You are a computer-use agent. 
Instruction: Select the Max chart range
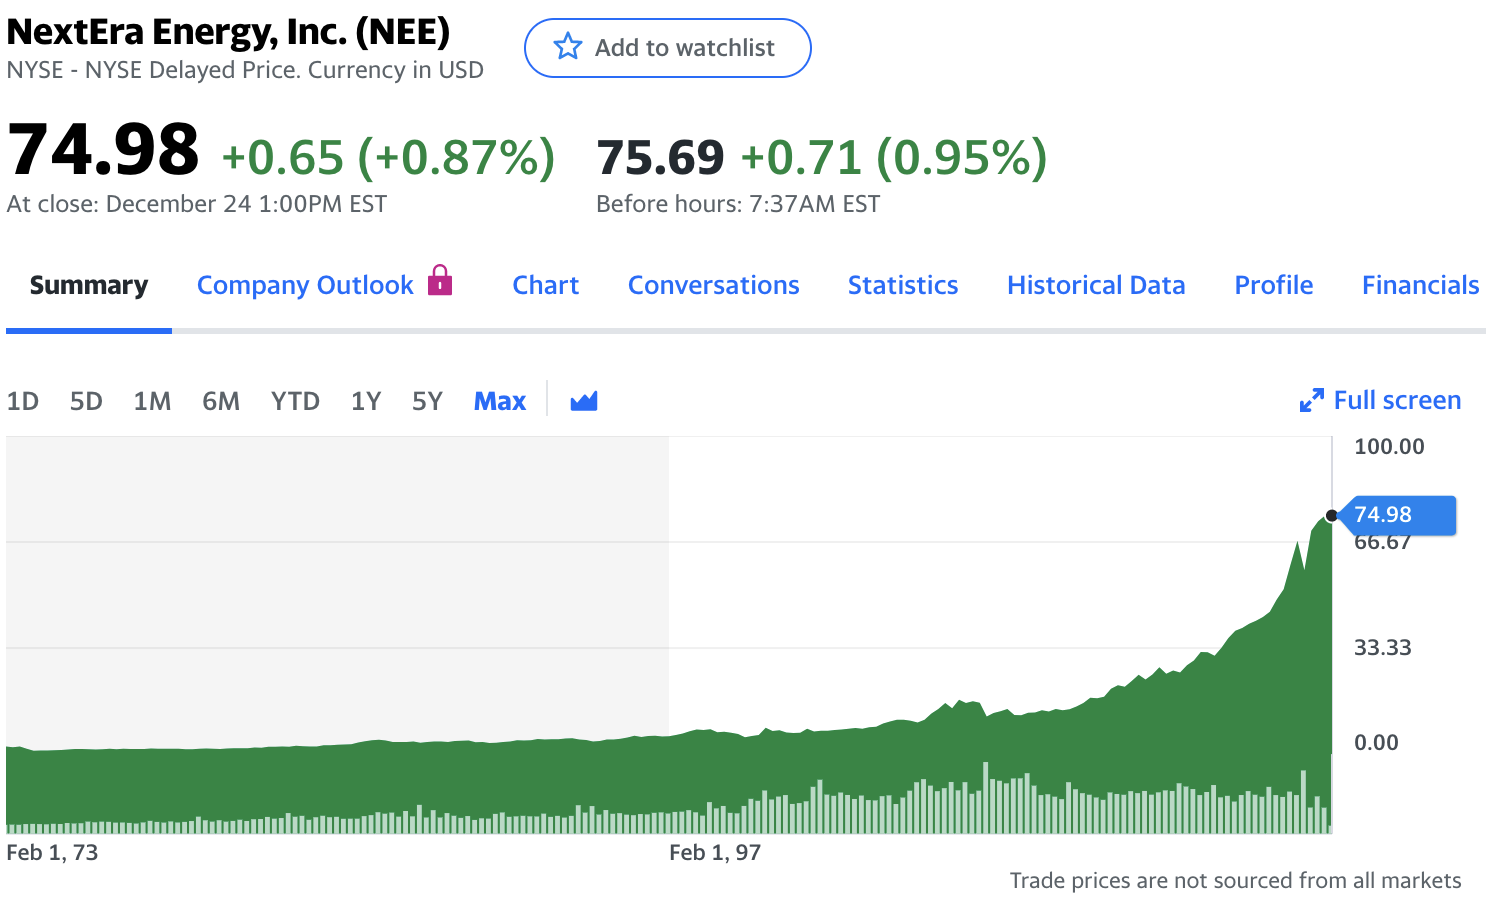(x=500, y=402)
